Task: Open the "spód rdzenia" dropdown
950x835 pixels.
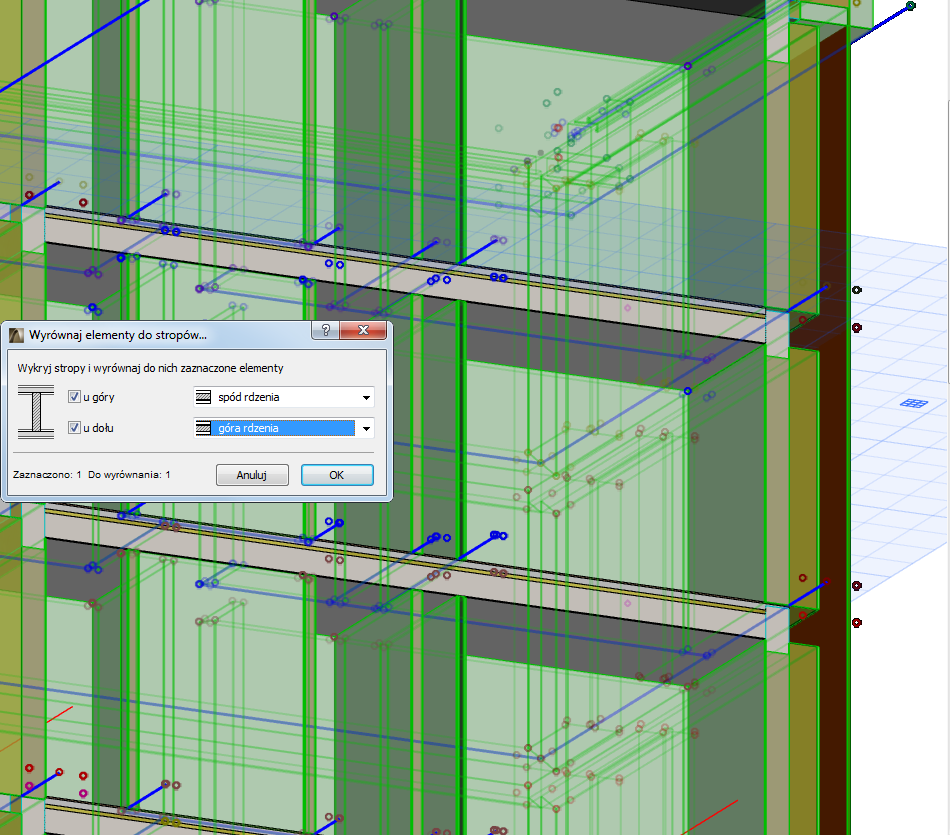Action: click(364, 397)
